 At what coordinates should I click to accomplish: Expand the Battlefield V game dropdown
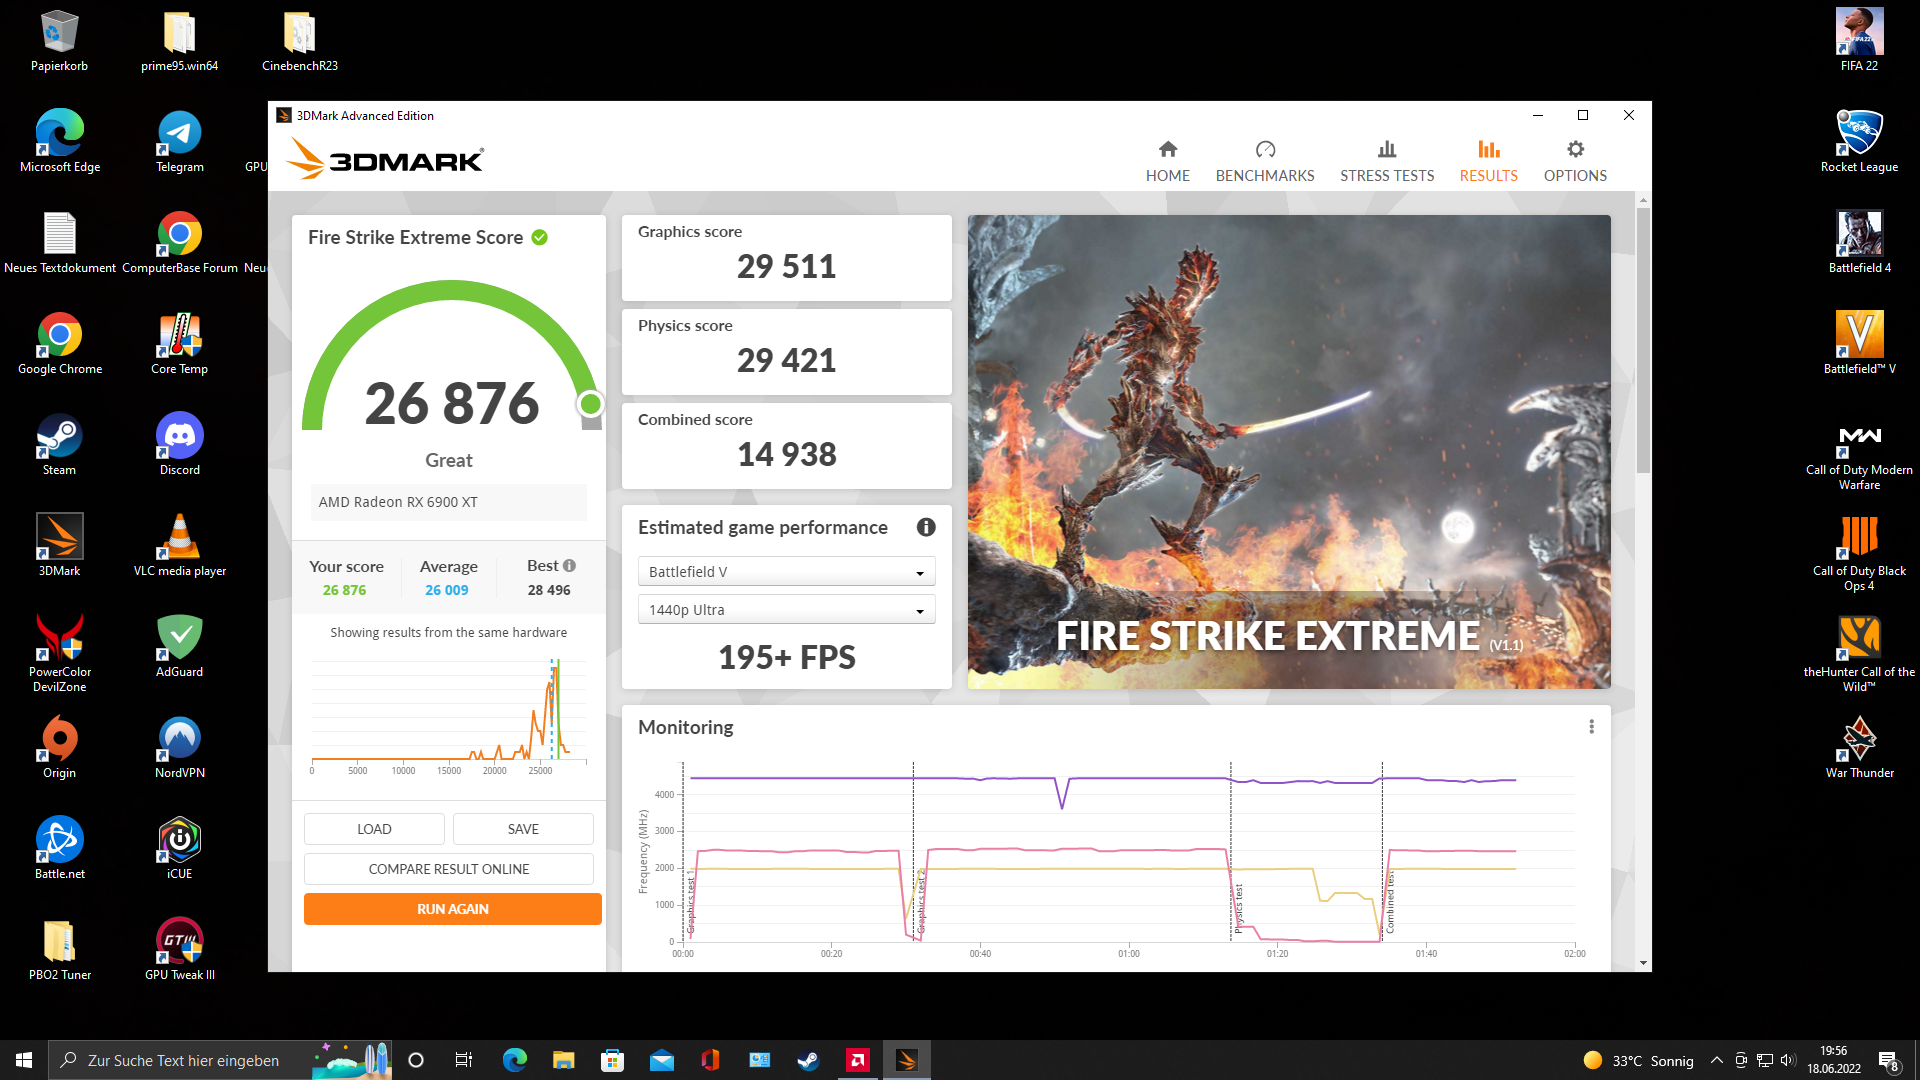[x=786, y=572]
